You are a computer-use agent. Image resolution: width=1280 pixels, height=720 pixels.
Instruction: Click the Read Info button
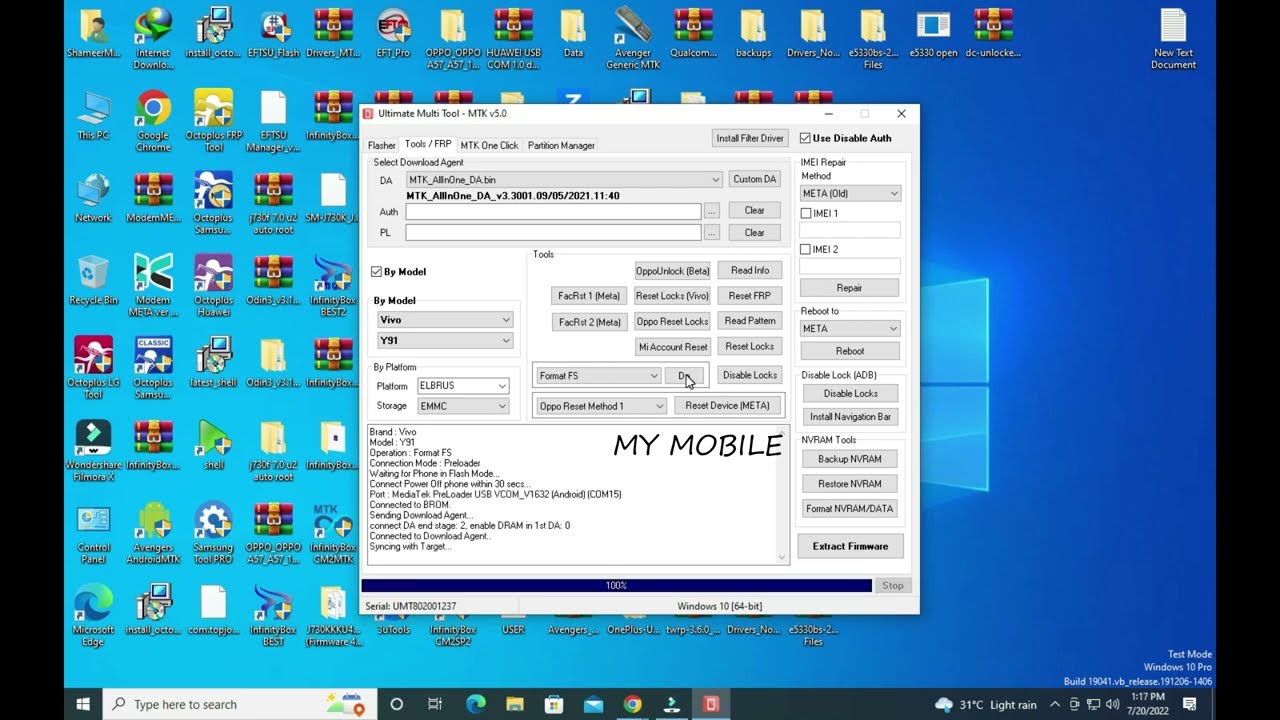pyautogui.click(x=749, y=271)
